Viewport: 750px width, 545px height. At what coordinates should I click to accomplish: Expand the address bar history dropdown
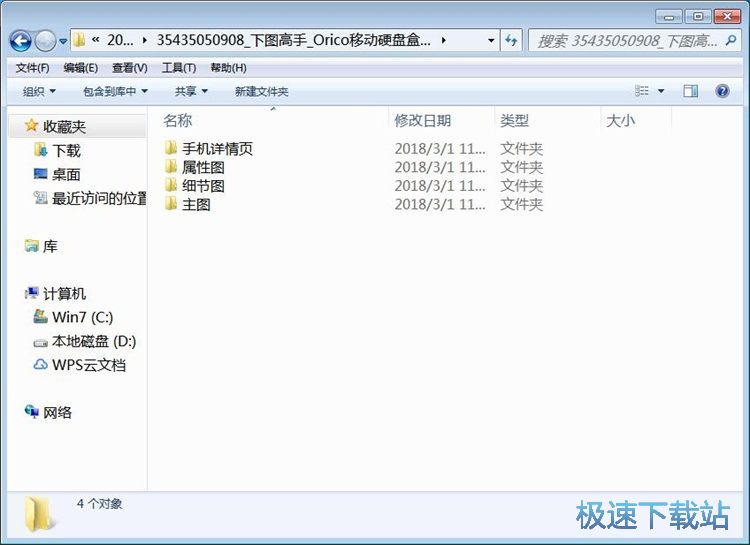[491, 41]
